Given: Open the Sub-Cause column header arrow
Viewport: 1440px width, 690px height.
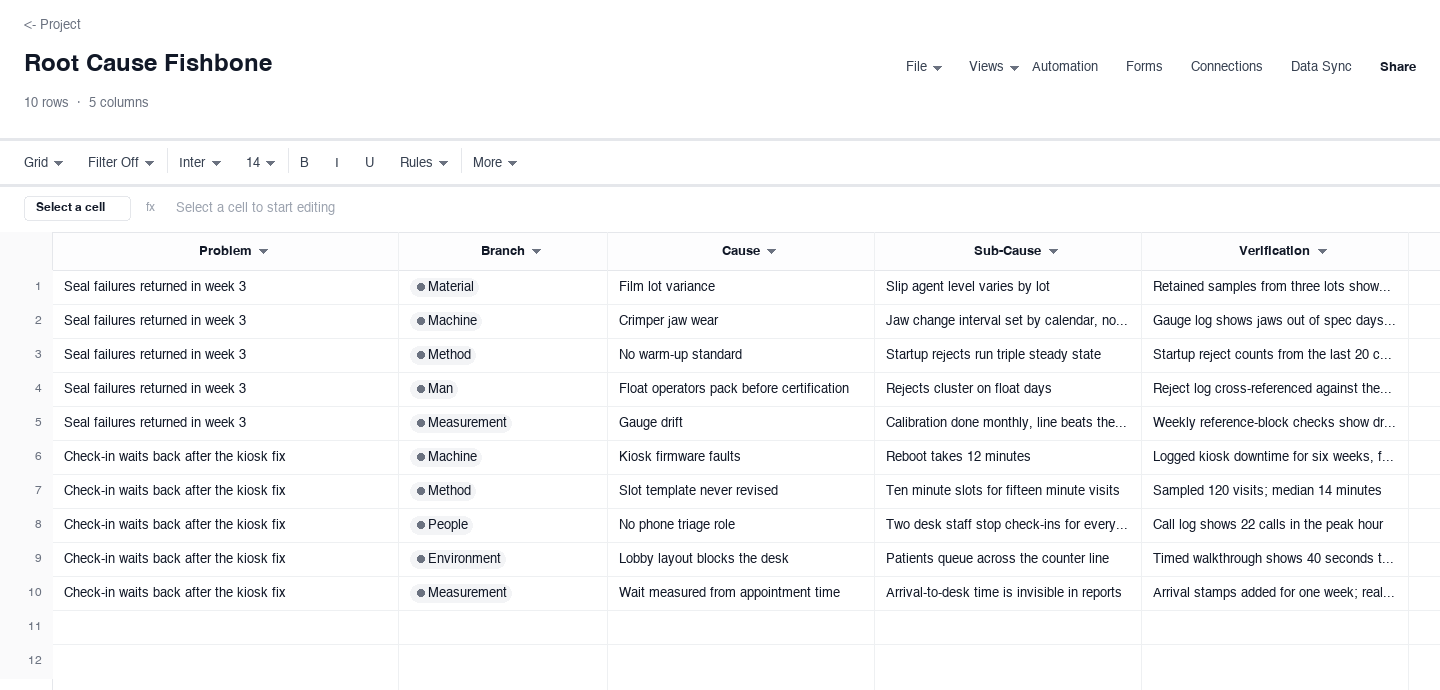Looking at the screenshot, I should pyautogui.click(x=1053, y=252).
